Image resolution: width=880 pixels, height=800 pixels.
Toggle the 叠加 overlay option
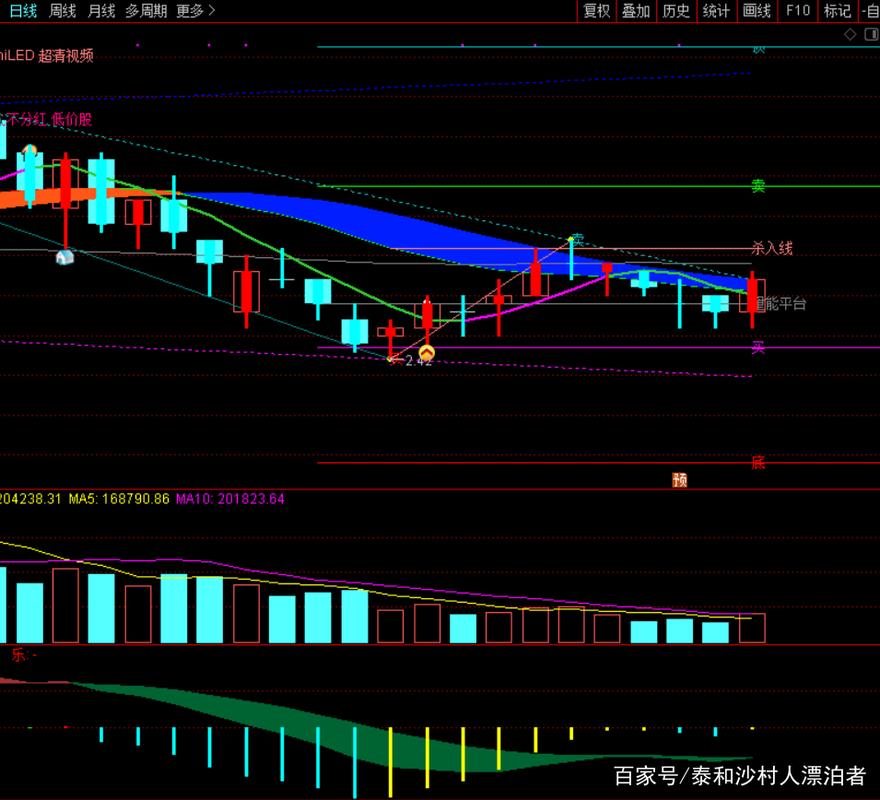pyautogui.click(x=636, y=11)
